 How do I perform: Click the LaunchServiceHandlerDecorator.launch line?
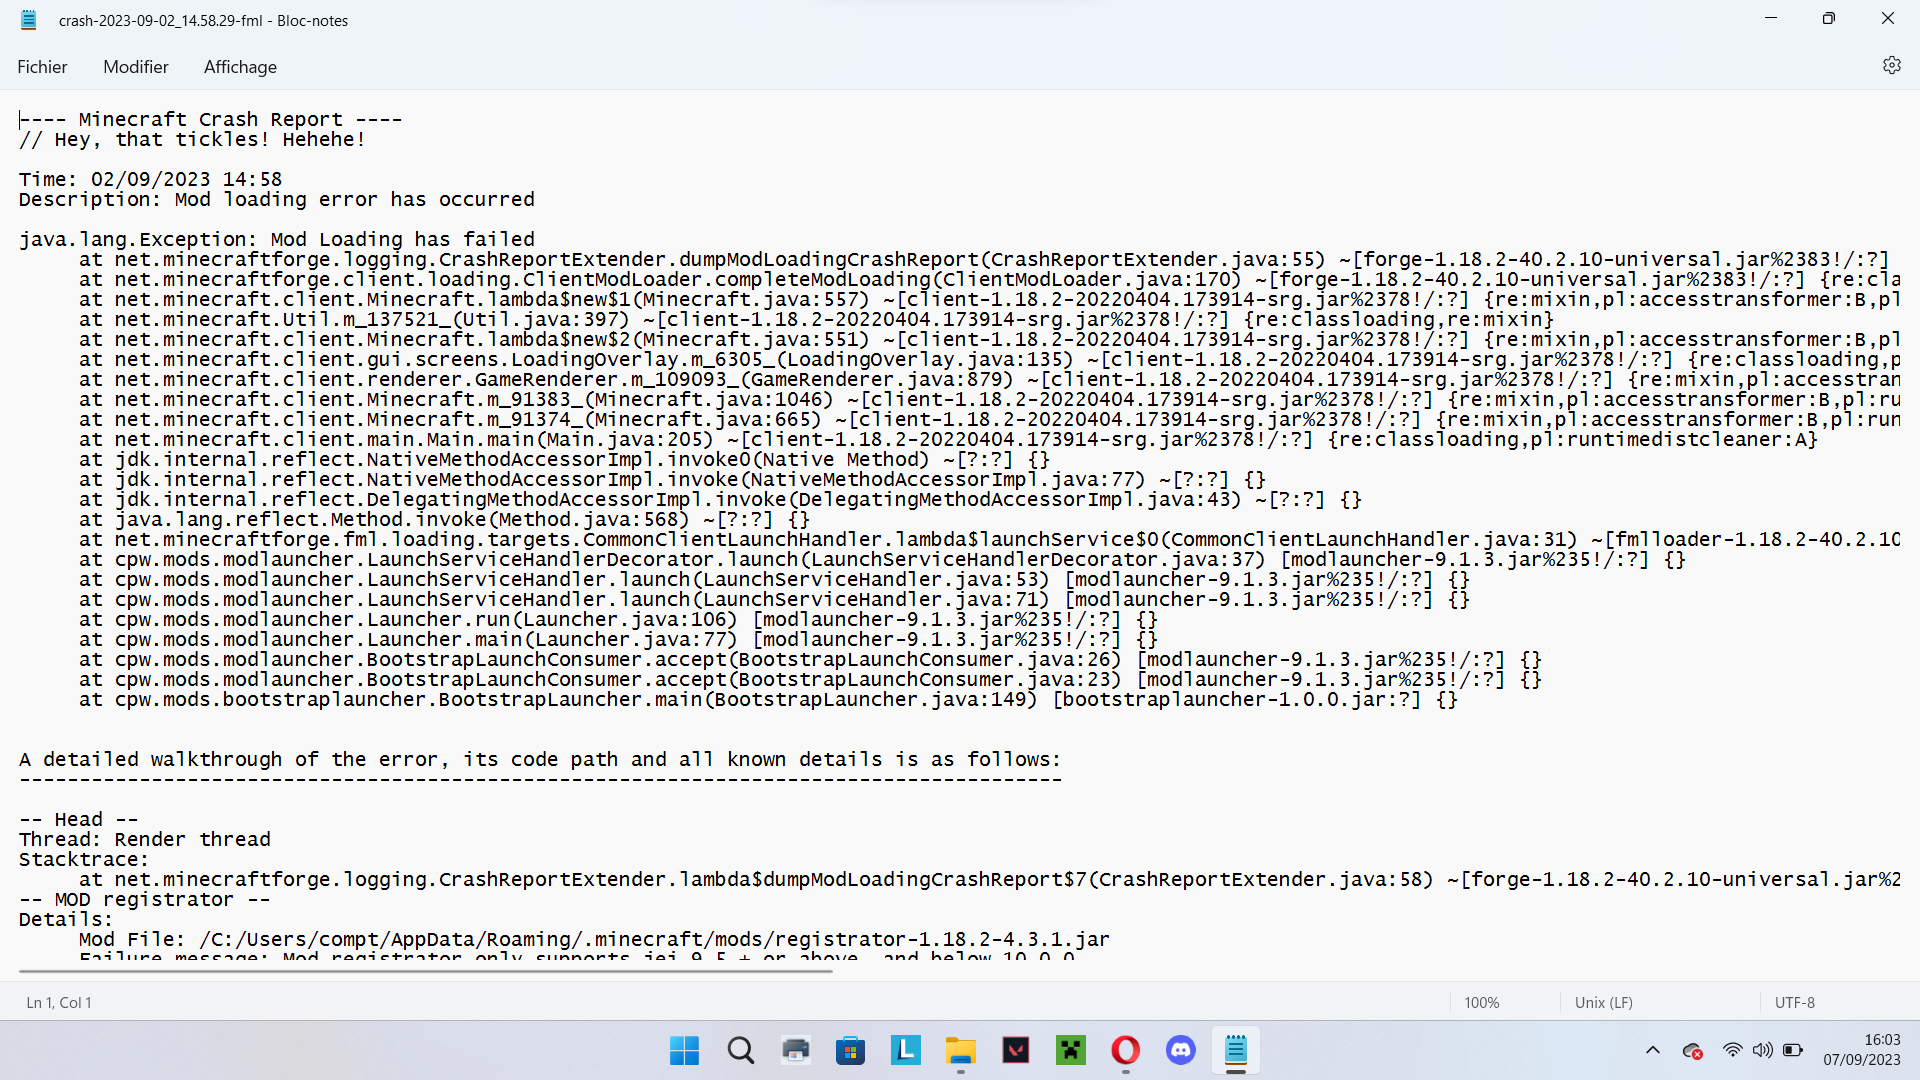(x=882, y=560)
